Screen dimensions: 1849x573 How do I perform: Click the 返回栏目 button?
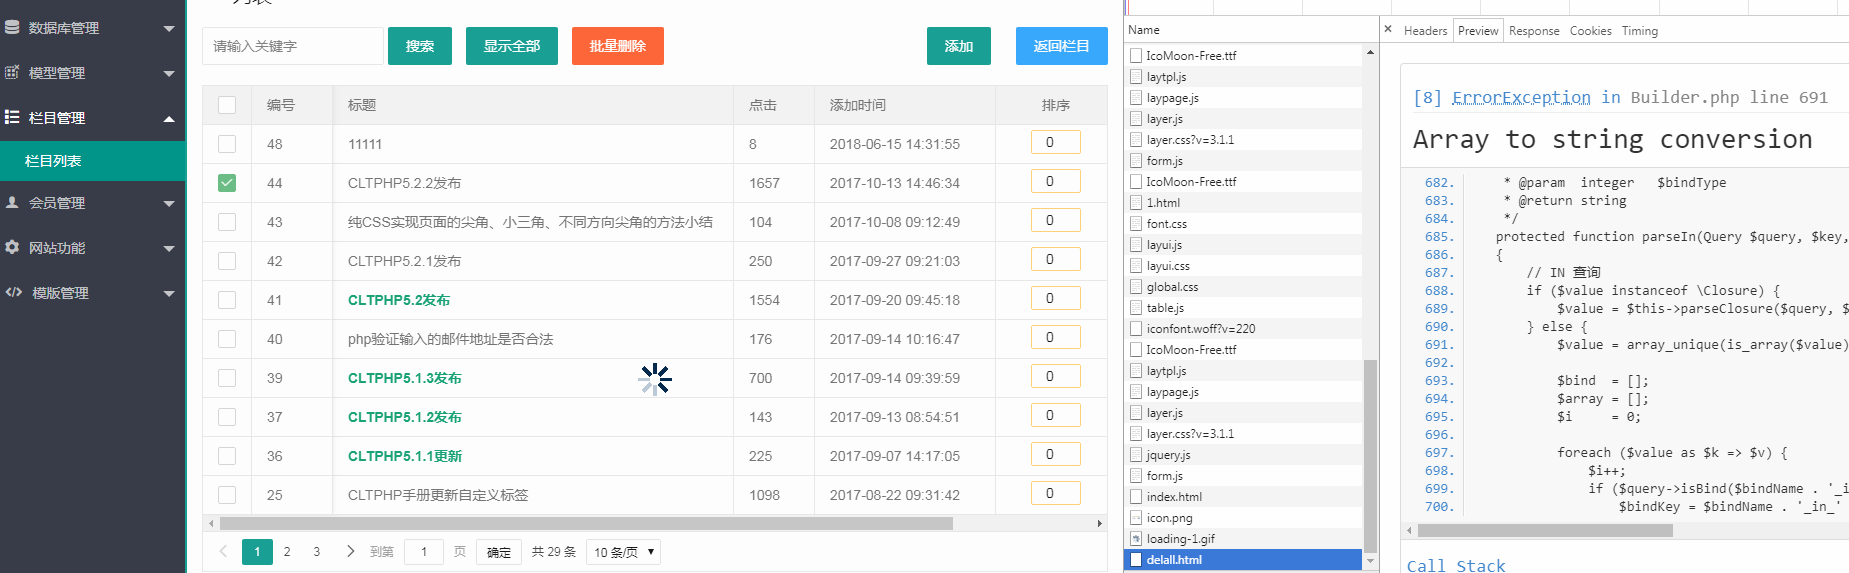pyautogui.click(x=1062, y=46)
